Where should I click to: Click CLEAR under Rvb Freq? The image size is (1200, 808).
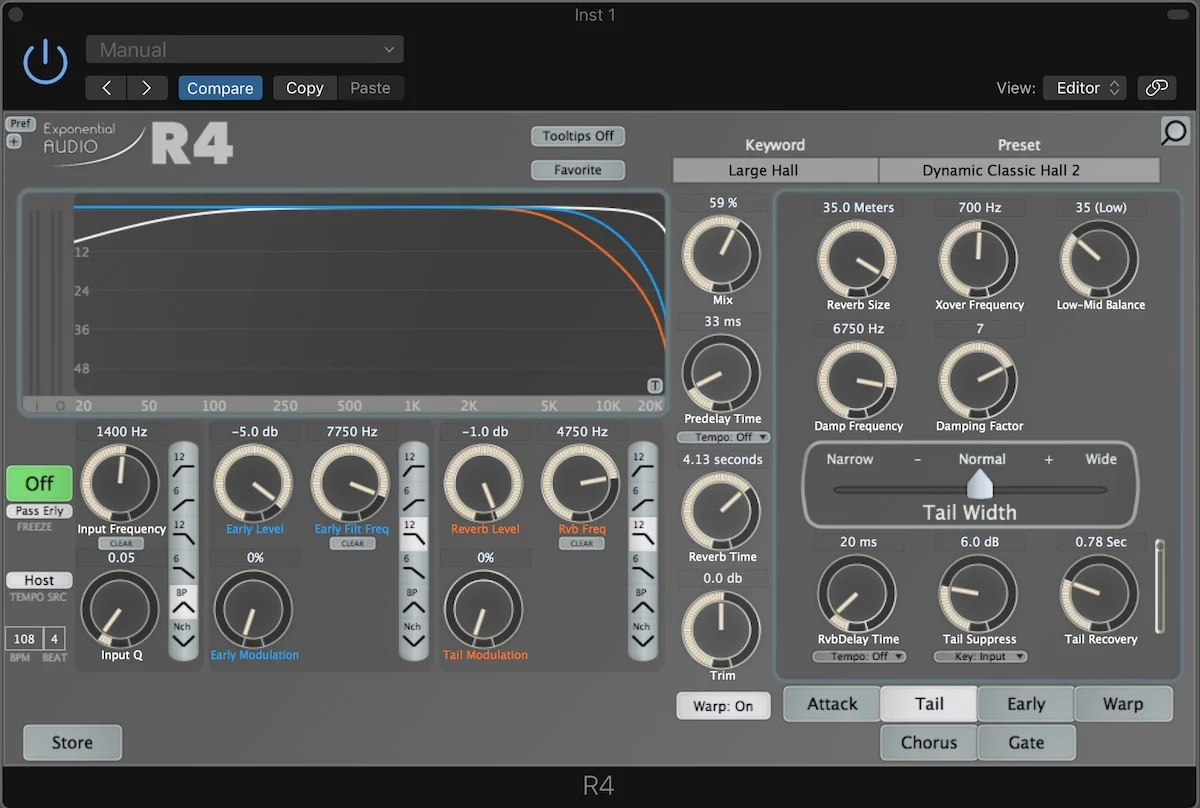pyautogui.click(x=582, y=544)
